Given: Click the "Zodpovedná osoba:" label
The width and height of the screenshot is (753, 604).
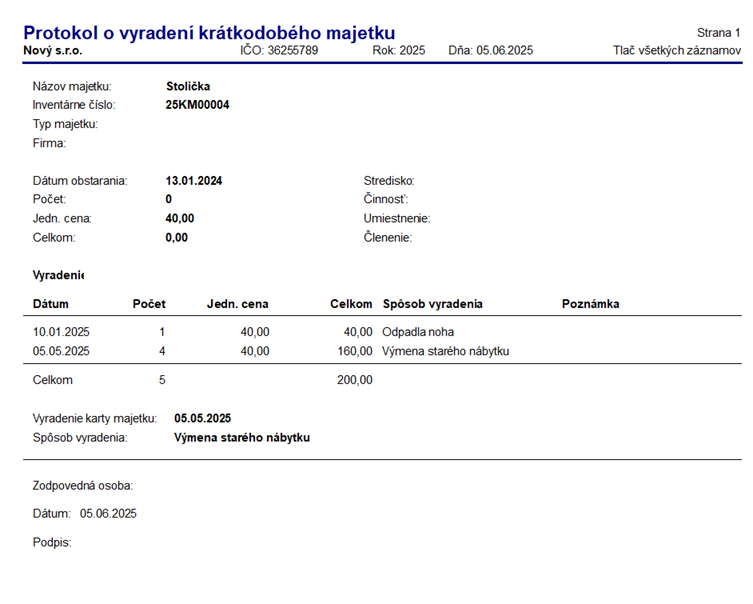Looking at the screenshot, I should 83,486.
